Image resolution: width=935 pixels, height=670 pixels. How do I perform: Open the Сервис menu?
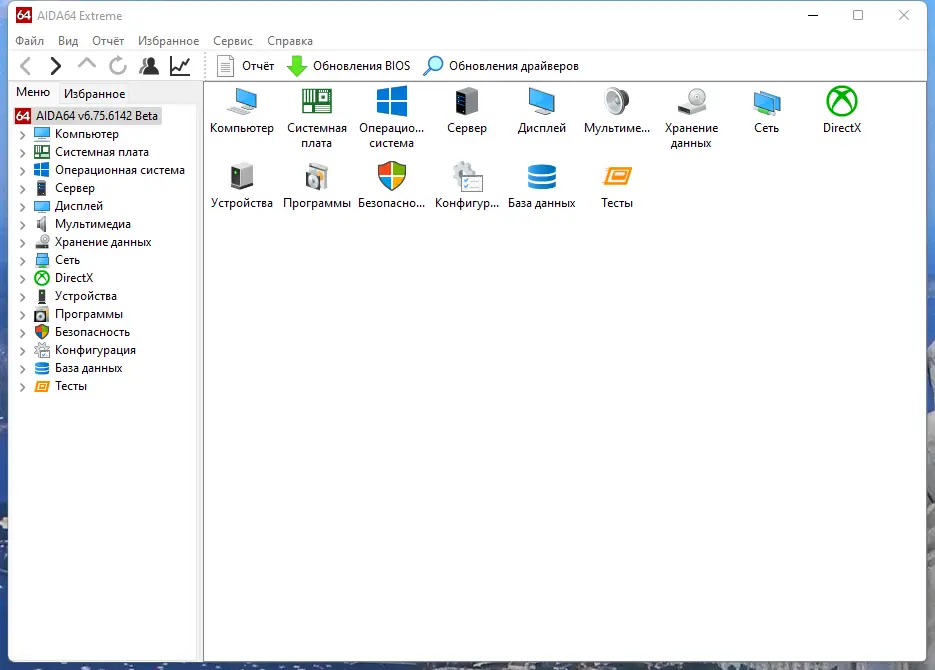pos(233,41)
